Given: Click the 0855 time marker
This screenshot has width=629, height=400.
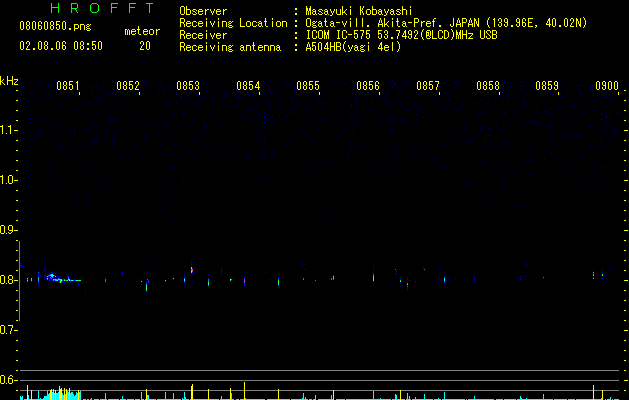Looking at the screenshot, I should [x=308, y=85].
